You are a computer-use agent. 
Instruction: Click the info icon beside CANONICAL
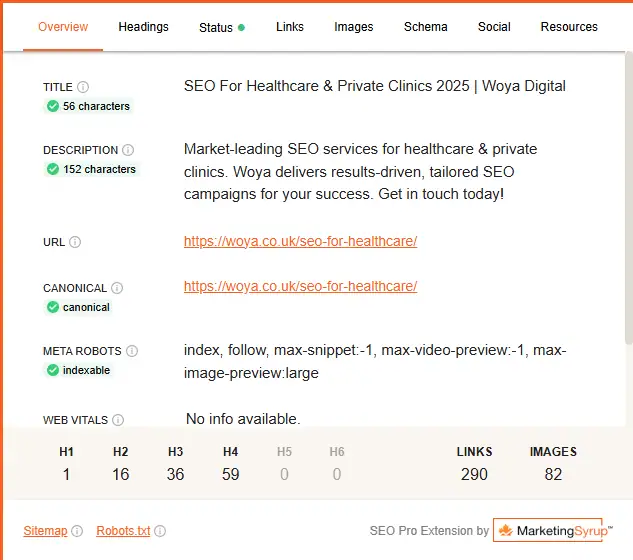click(117, 288)
